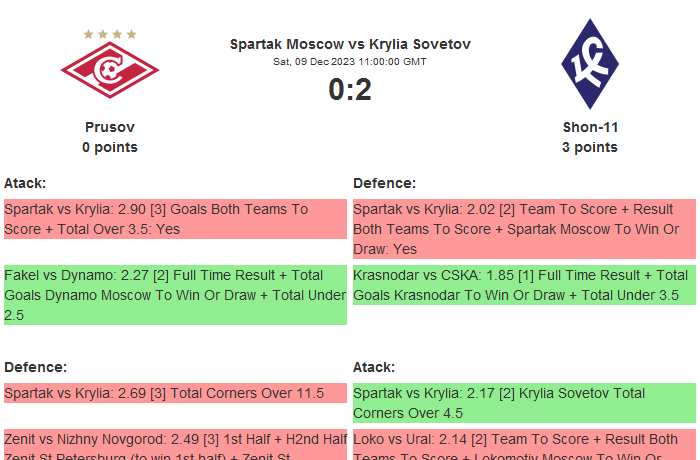Click Prusov's 0 points label
Viewport: 700px width, 460px height.
(x=110, y=147)
